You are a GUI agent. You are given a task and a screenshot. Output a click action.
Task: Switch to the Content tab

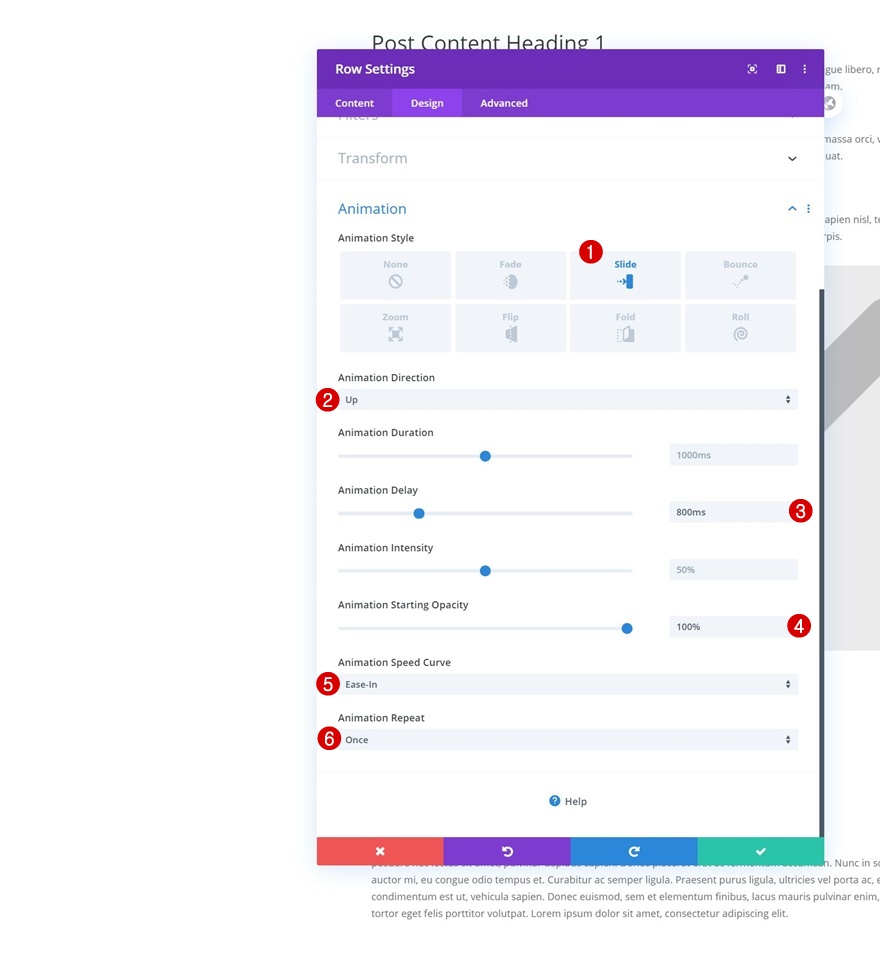[354, 103]
